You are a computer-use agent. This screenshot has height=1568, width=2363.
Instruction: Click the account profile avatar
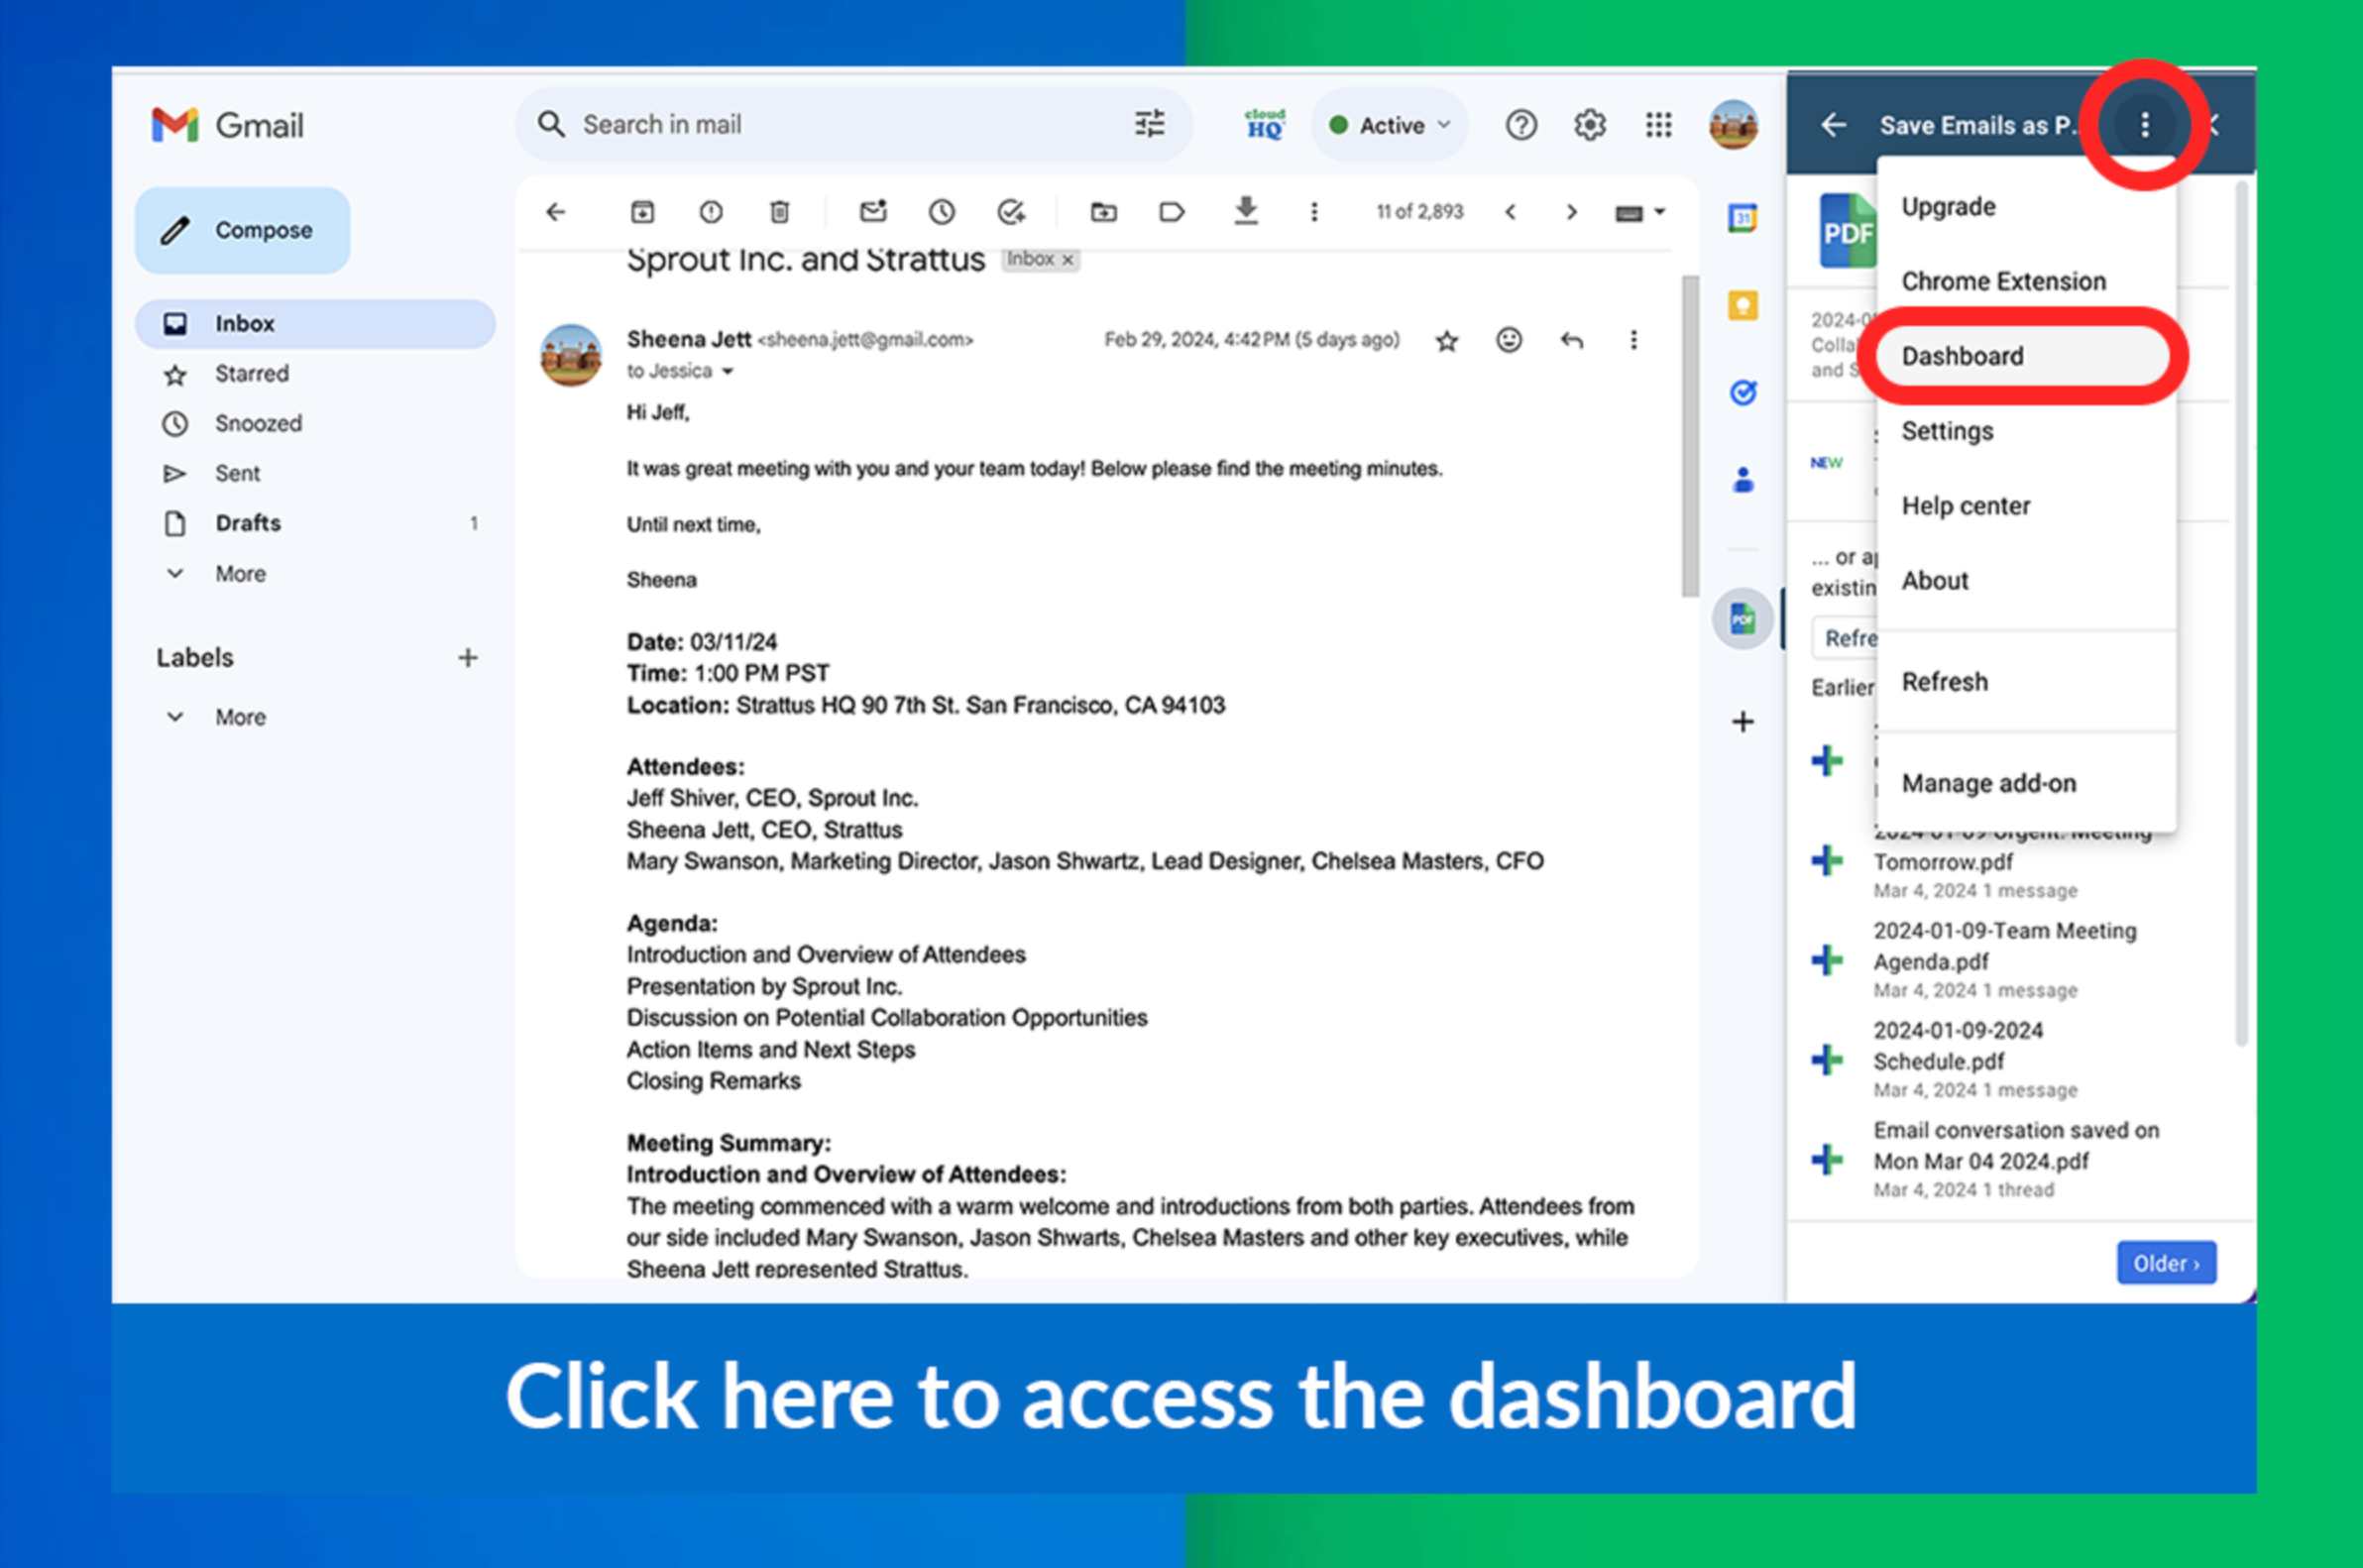(1733, 125)
